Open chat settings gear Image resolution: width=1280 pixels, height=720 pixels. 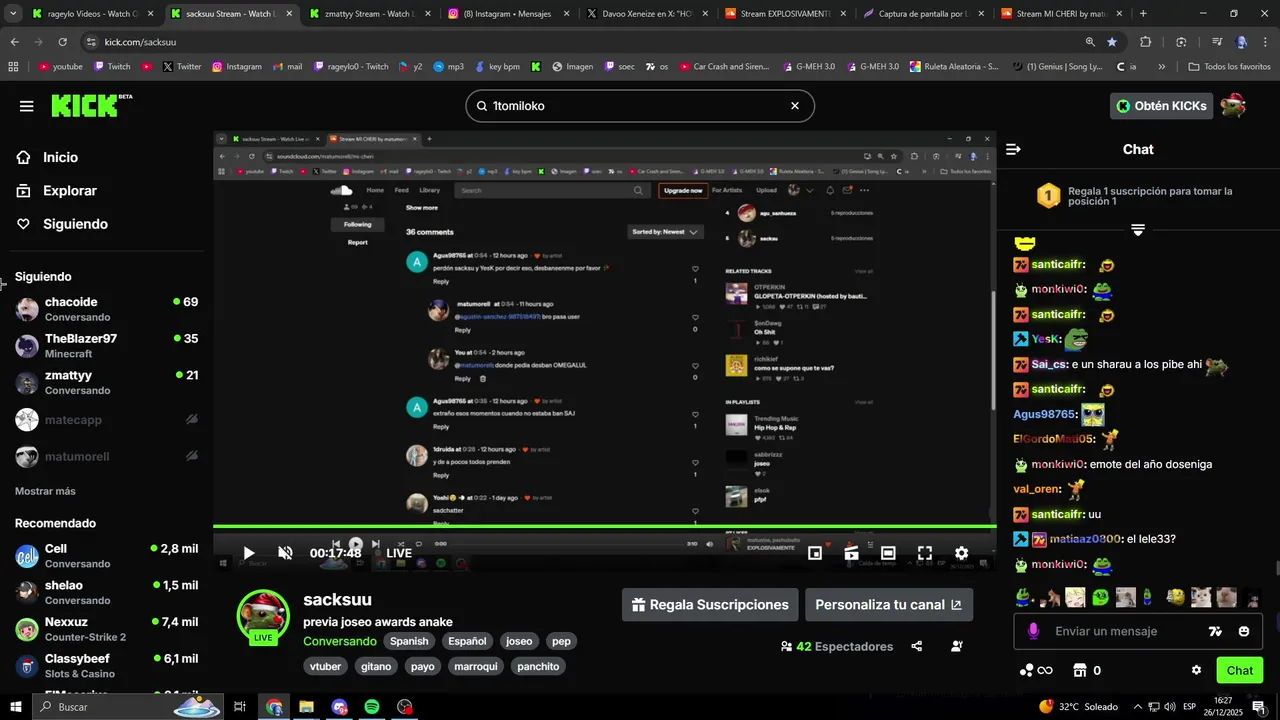coord(1196,670)
